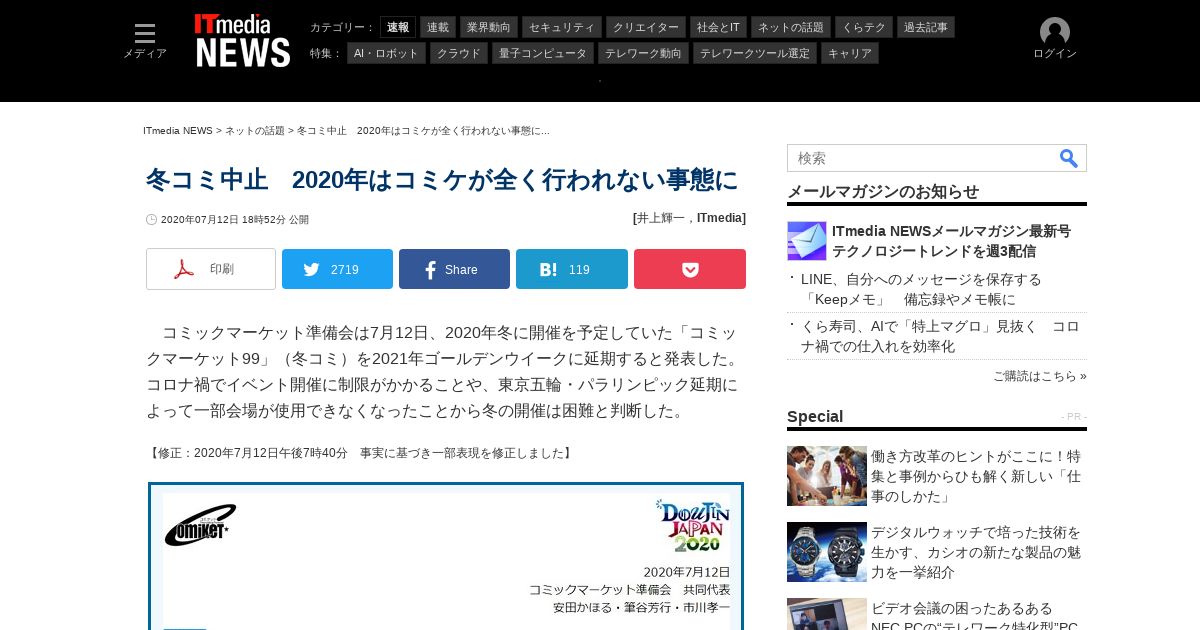Open テレワークツール選定 feature
Screen dimensions: 1200x630
pos(755,53)
